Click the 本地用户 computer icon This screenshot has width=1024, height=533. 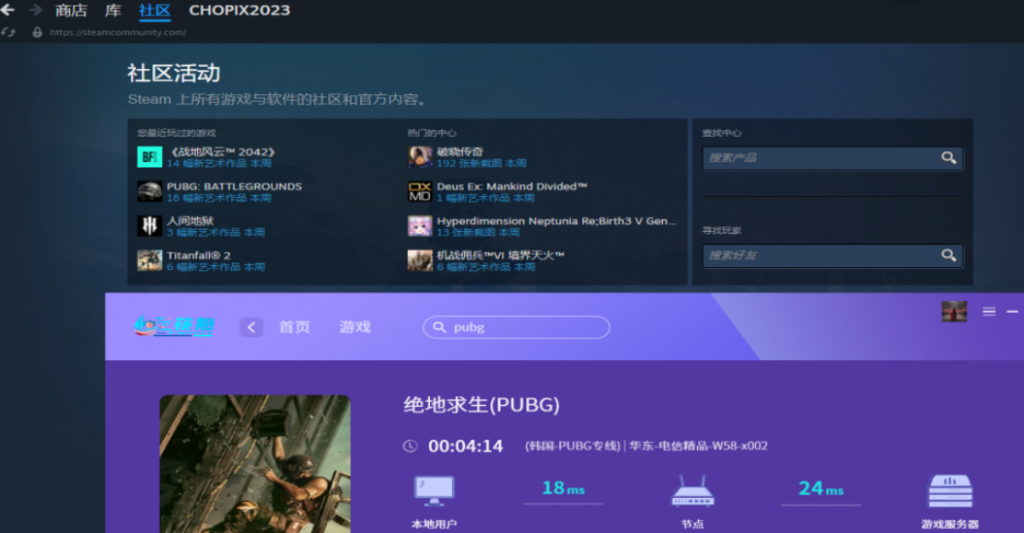(434, 491)
